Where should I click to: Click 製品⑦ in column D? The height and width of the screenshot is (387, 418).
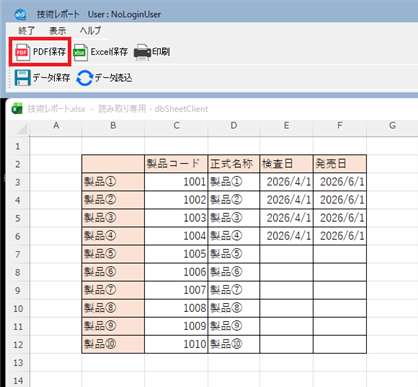[234, 290]
